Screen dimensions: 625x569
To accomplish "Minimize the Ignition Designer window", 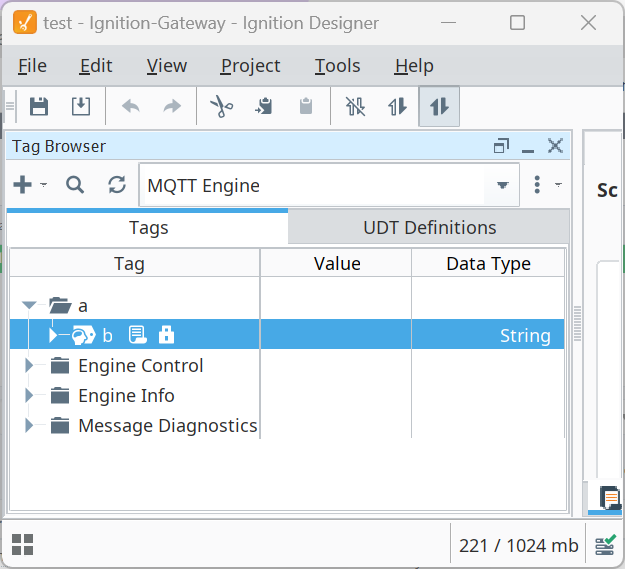I will (448, 23).
